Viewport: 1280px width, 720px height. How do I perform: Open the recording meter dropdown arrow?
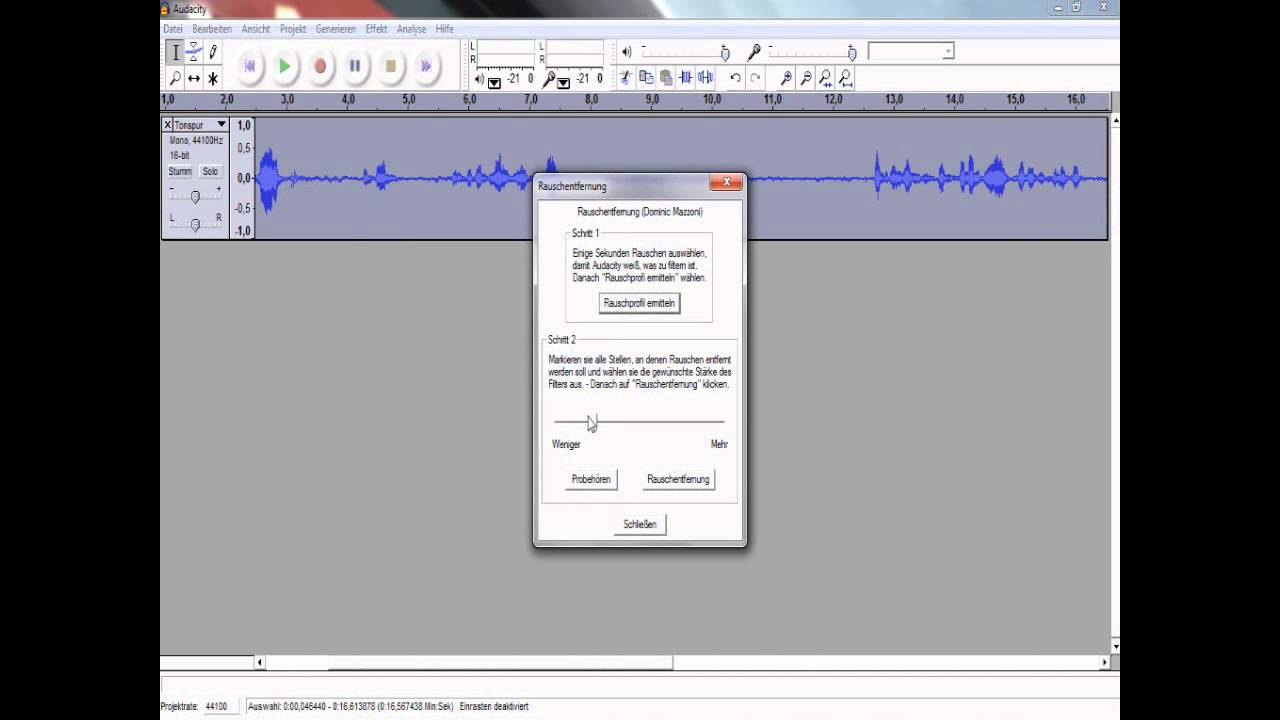(563, 83)
